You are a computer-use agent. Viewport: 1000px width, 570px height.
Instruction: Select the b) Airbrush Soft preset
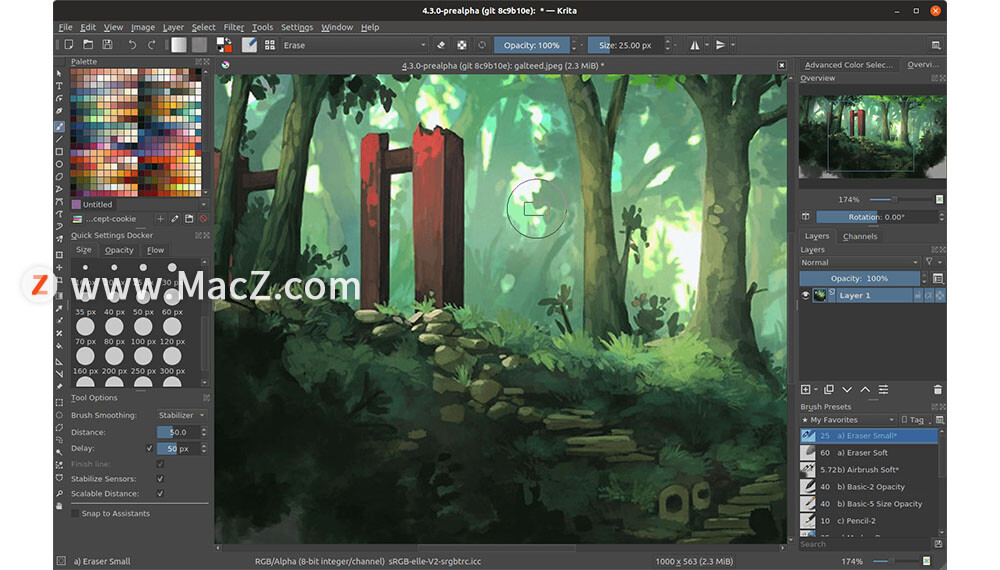[869, 469]
